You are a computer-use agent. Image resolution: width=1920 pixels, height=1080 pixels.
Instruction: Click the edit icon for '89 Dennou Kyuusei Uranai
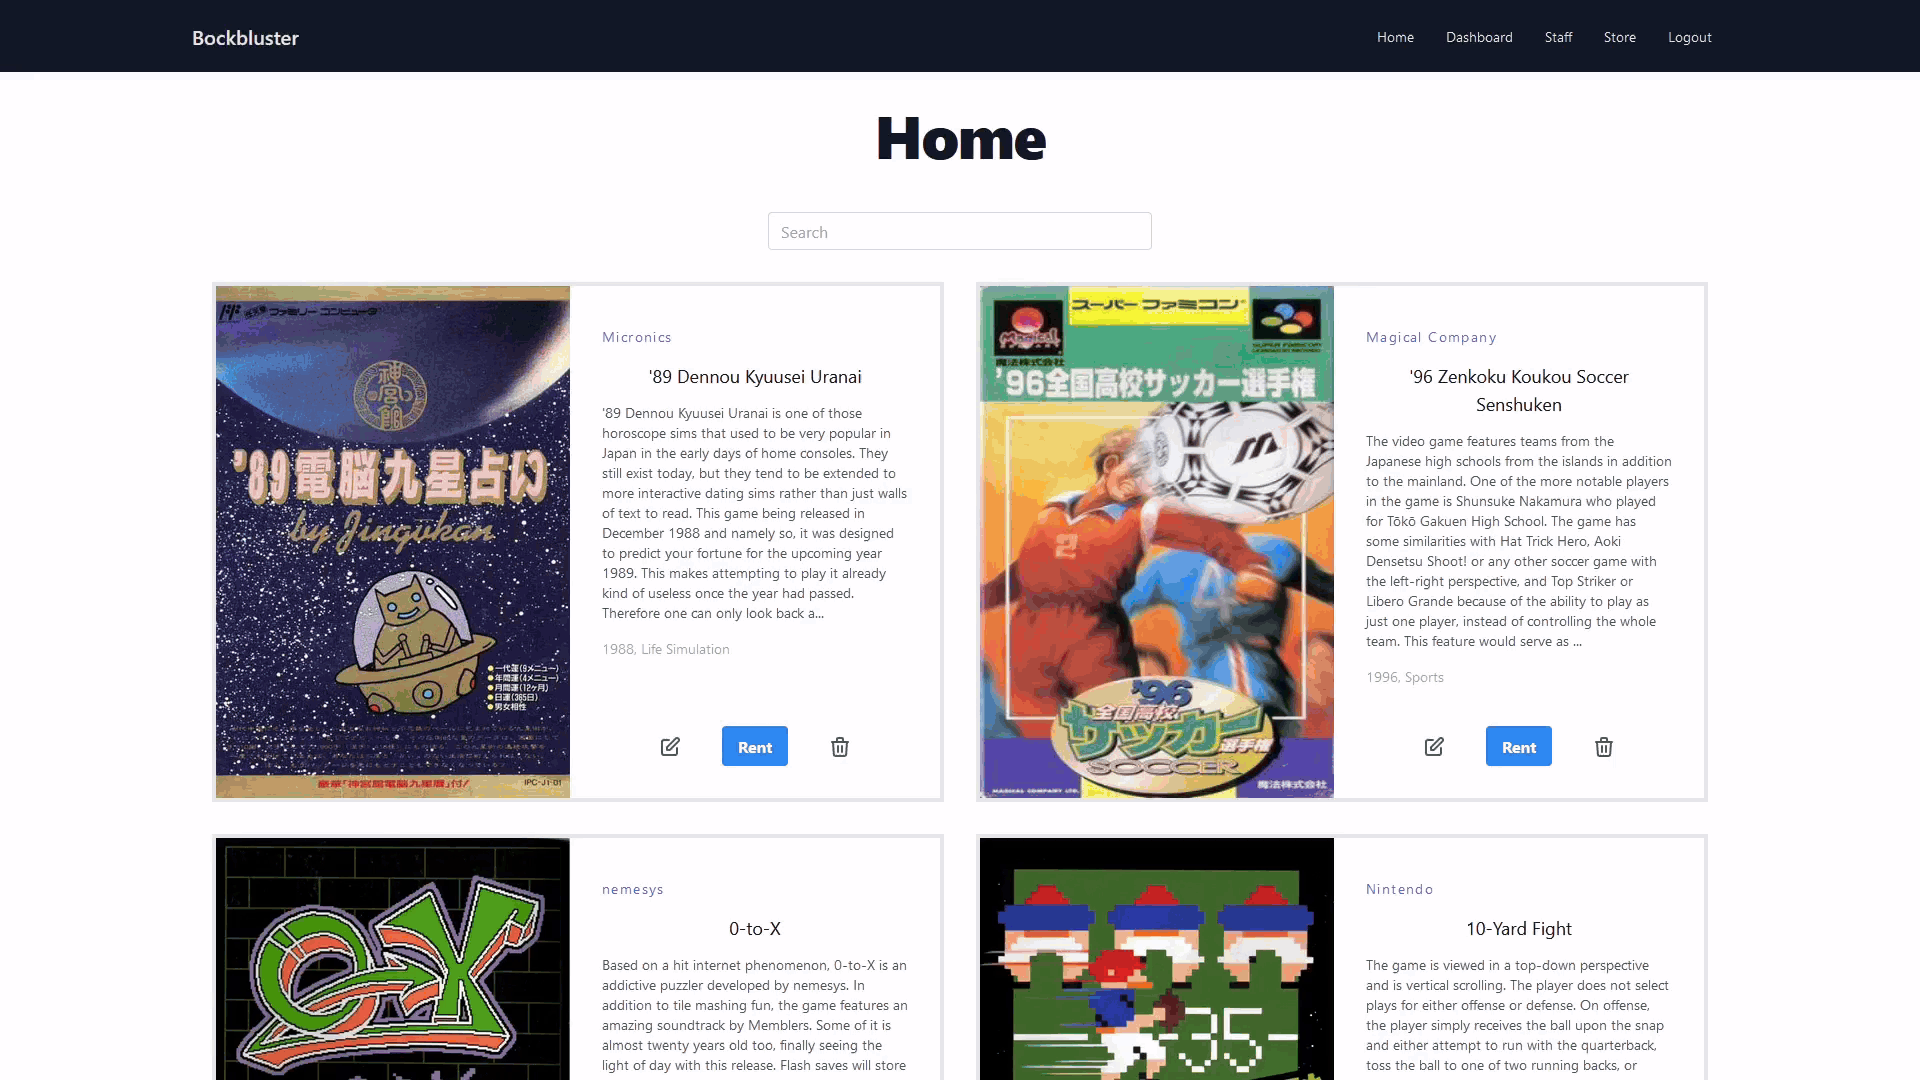[x=670, y=746]
